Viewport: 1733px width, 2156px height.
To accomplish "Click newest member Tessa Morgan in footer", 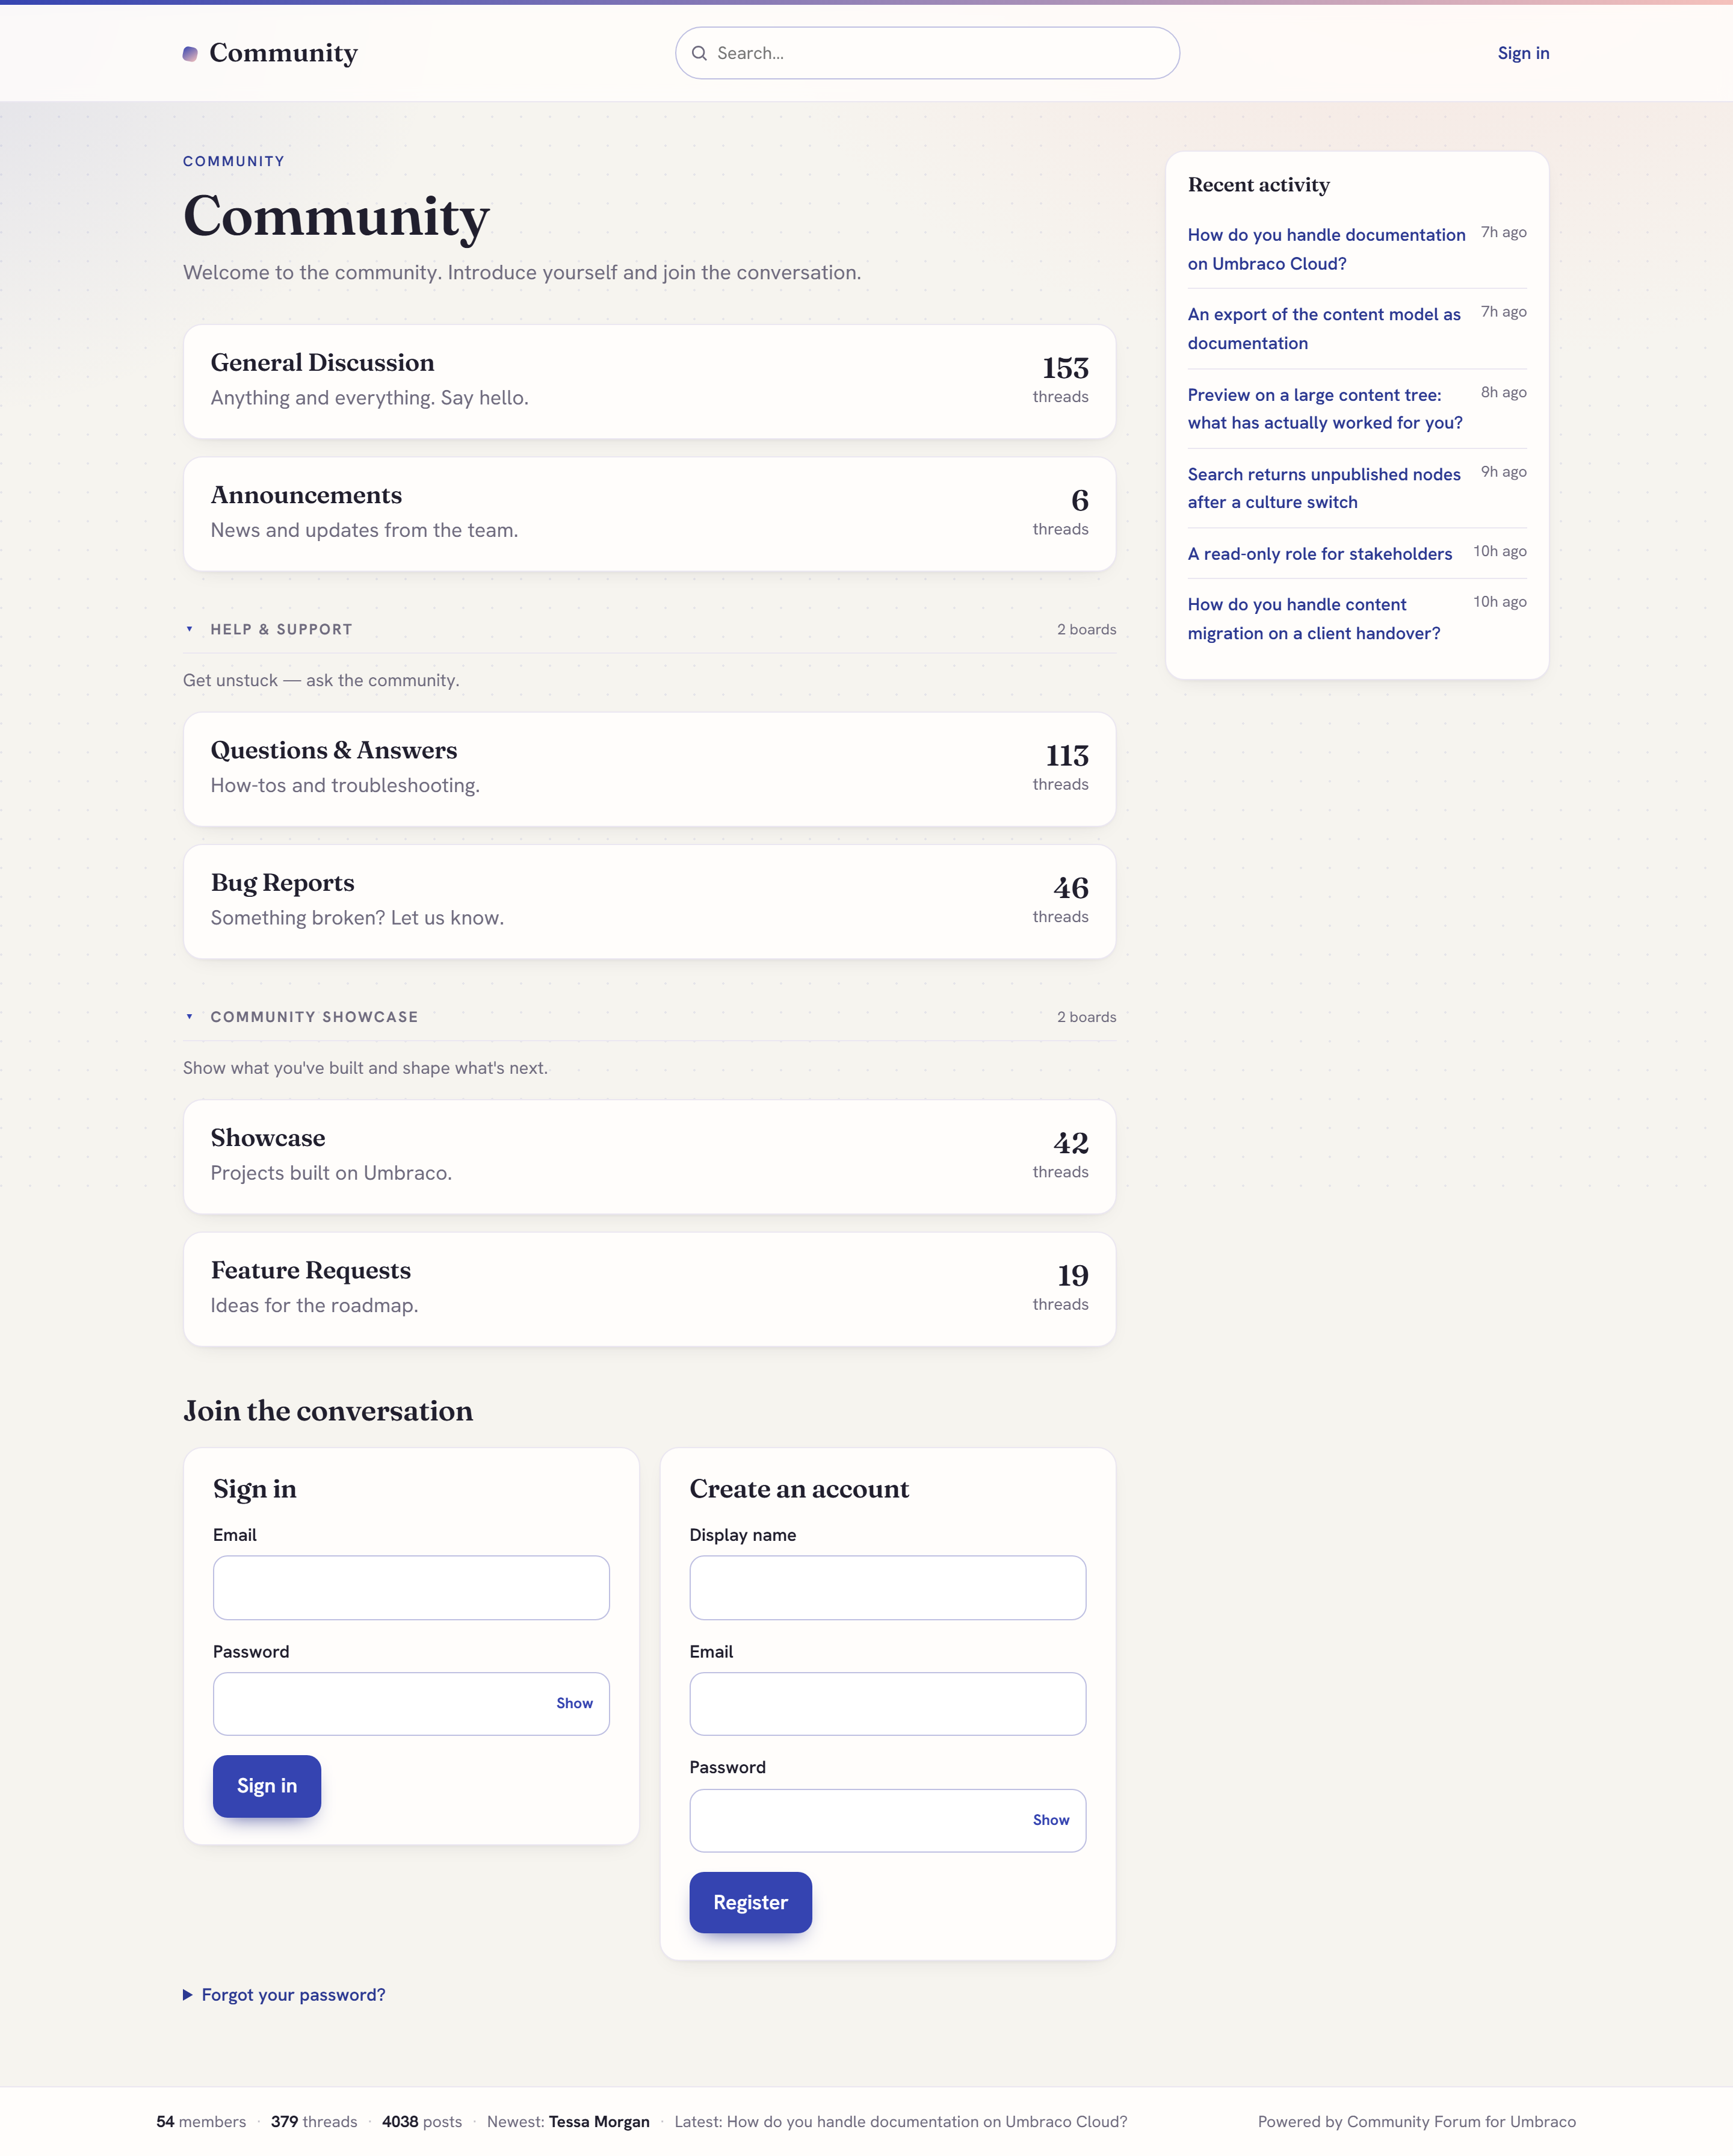I will (599, 2121).
